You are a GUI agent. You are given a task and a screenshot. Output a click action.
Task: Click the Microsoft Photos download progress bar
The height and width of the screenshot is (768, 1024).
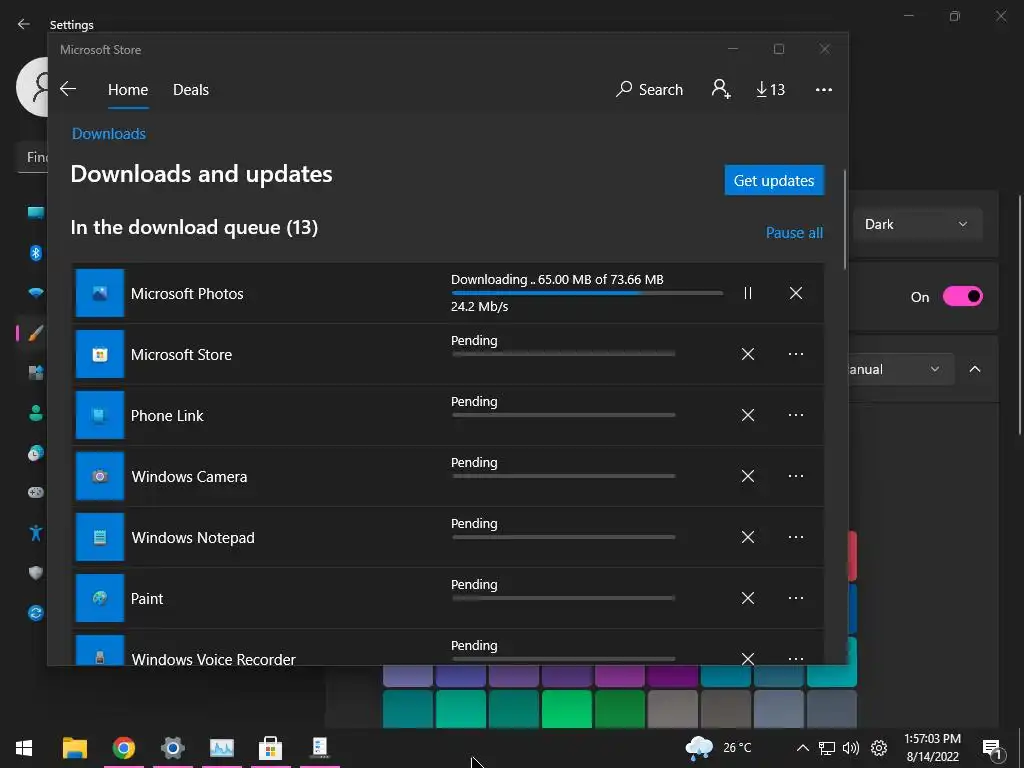click(x=586, y=293)
